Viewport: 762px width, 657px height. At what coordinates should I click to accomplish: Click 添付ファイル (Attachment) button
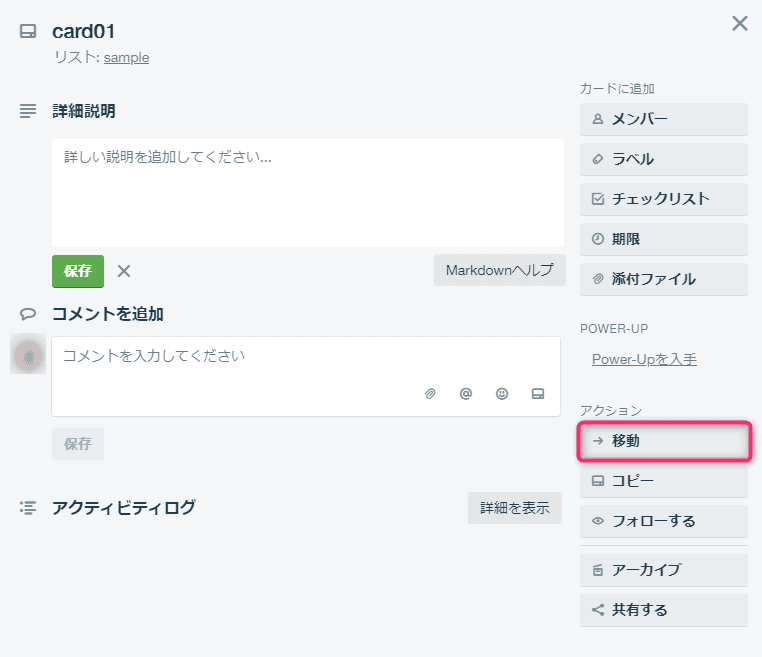coord(663,279)
